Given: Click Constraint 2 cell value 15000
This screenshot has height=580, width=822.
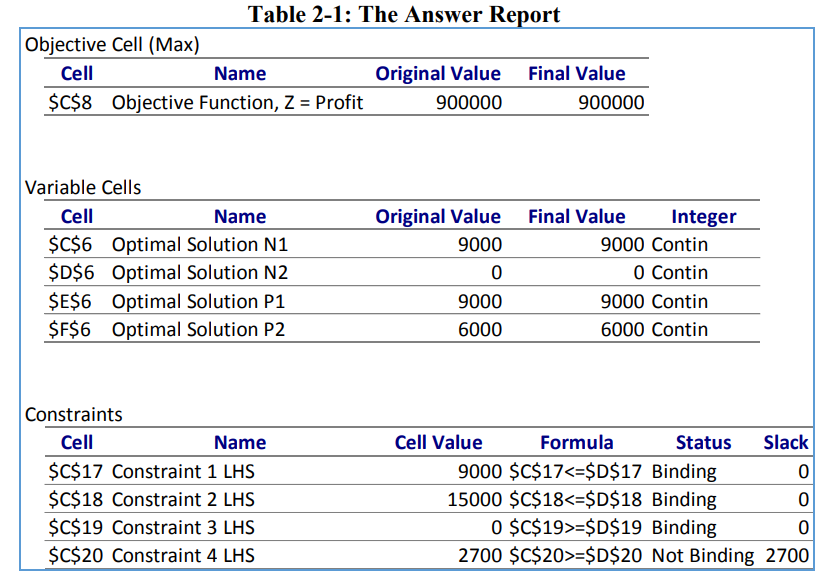Looking at the screenshot, I should click(474, 499).
